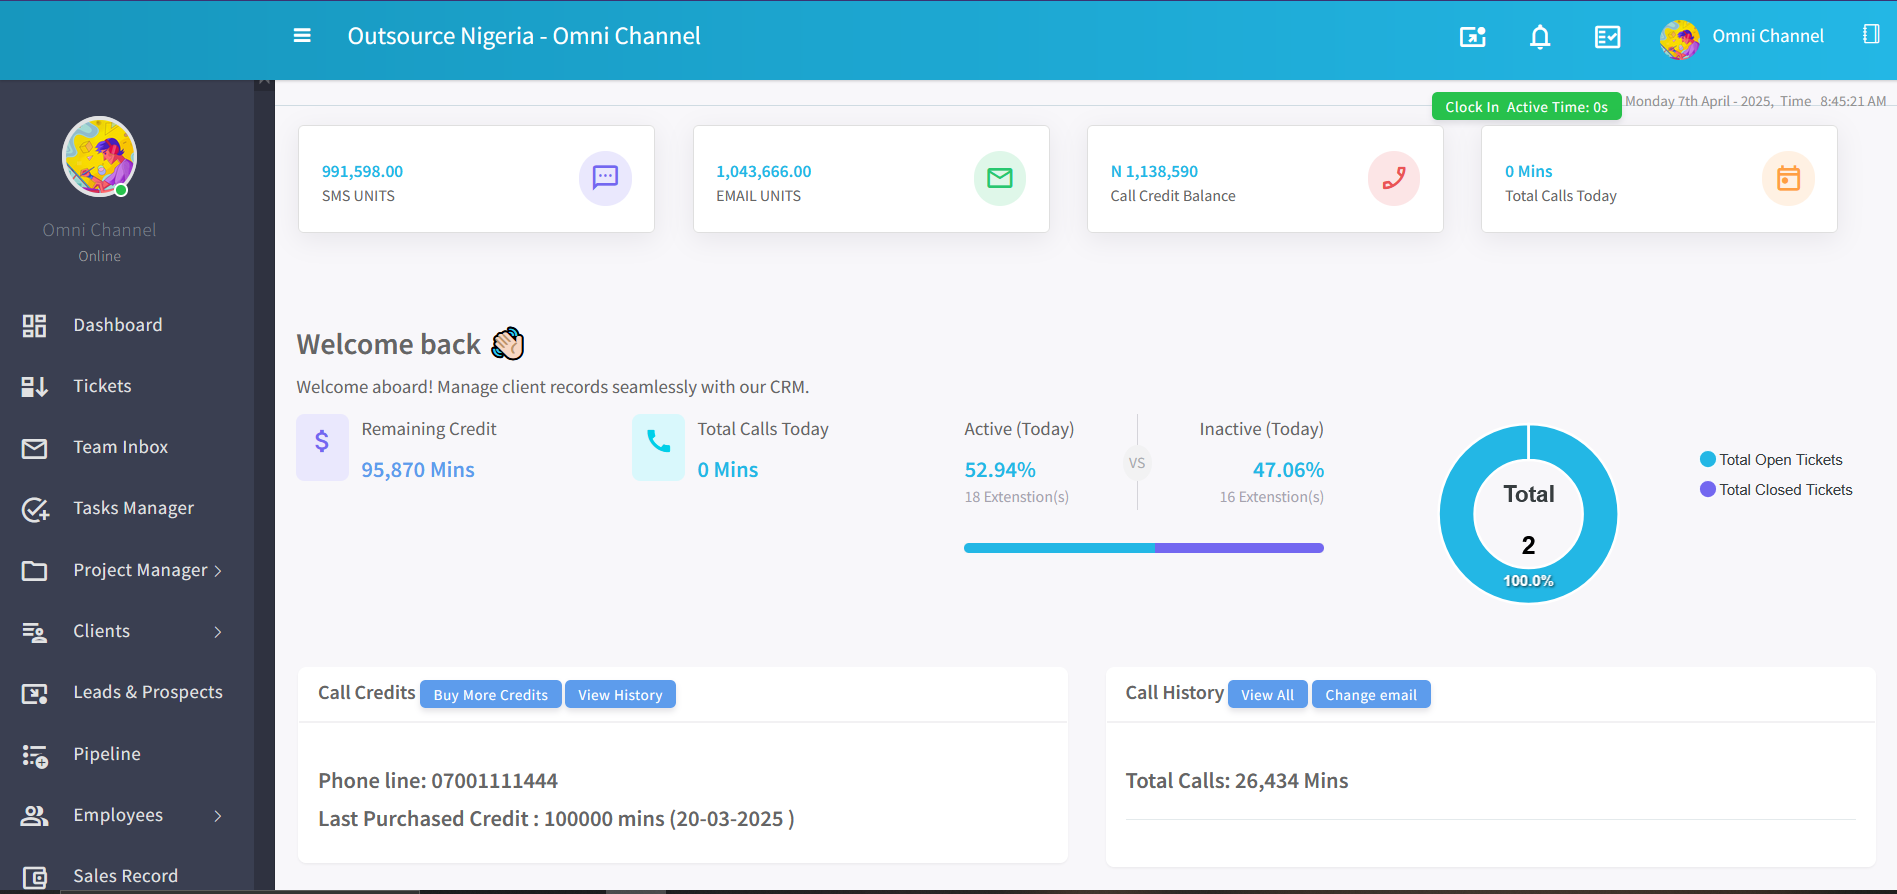Click the checklist tasks icon in header
The image size is (1897, 894).
[x=1607, y=37]
